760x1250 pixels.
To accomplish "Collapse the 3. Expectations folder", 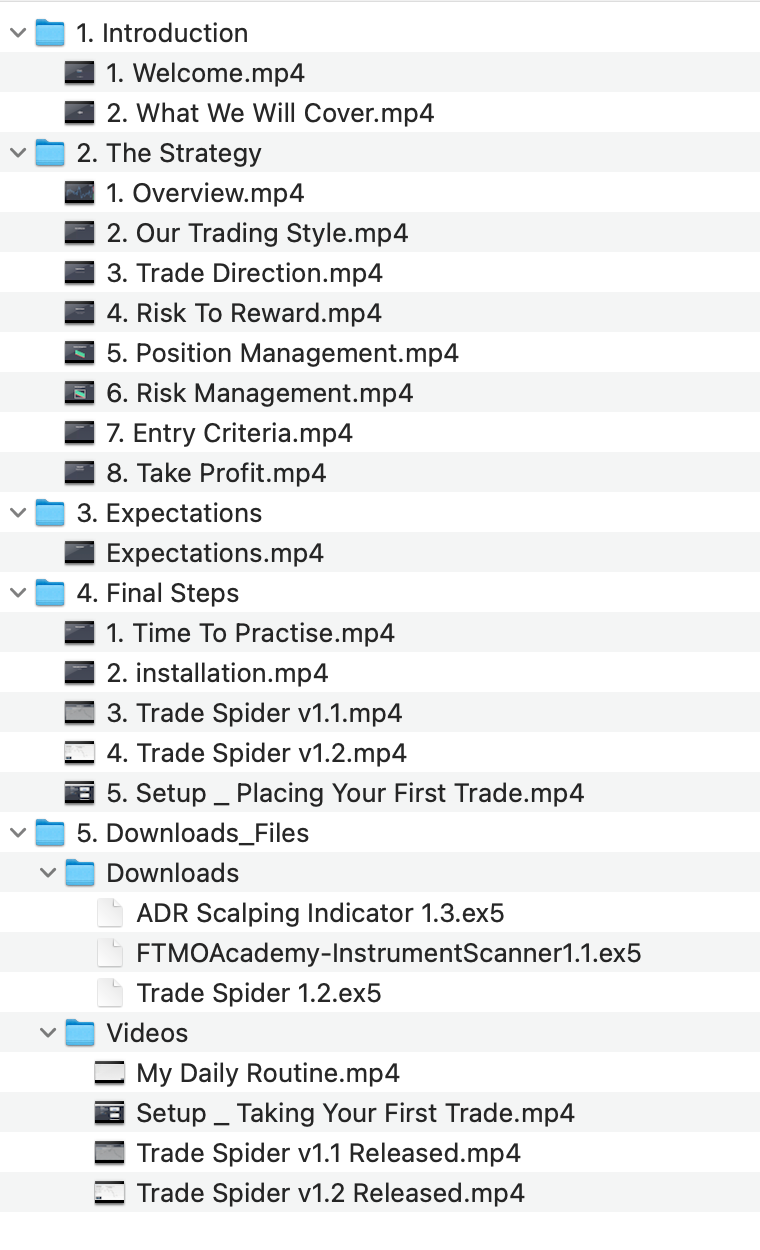I will (x=17, y=513).
